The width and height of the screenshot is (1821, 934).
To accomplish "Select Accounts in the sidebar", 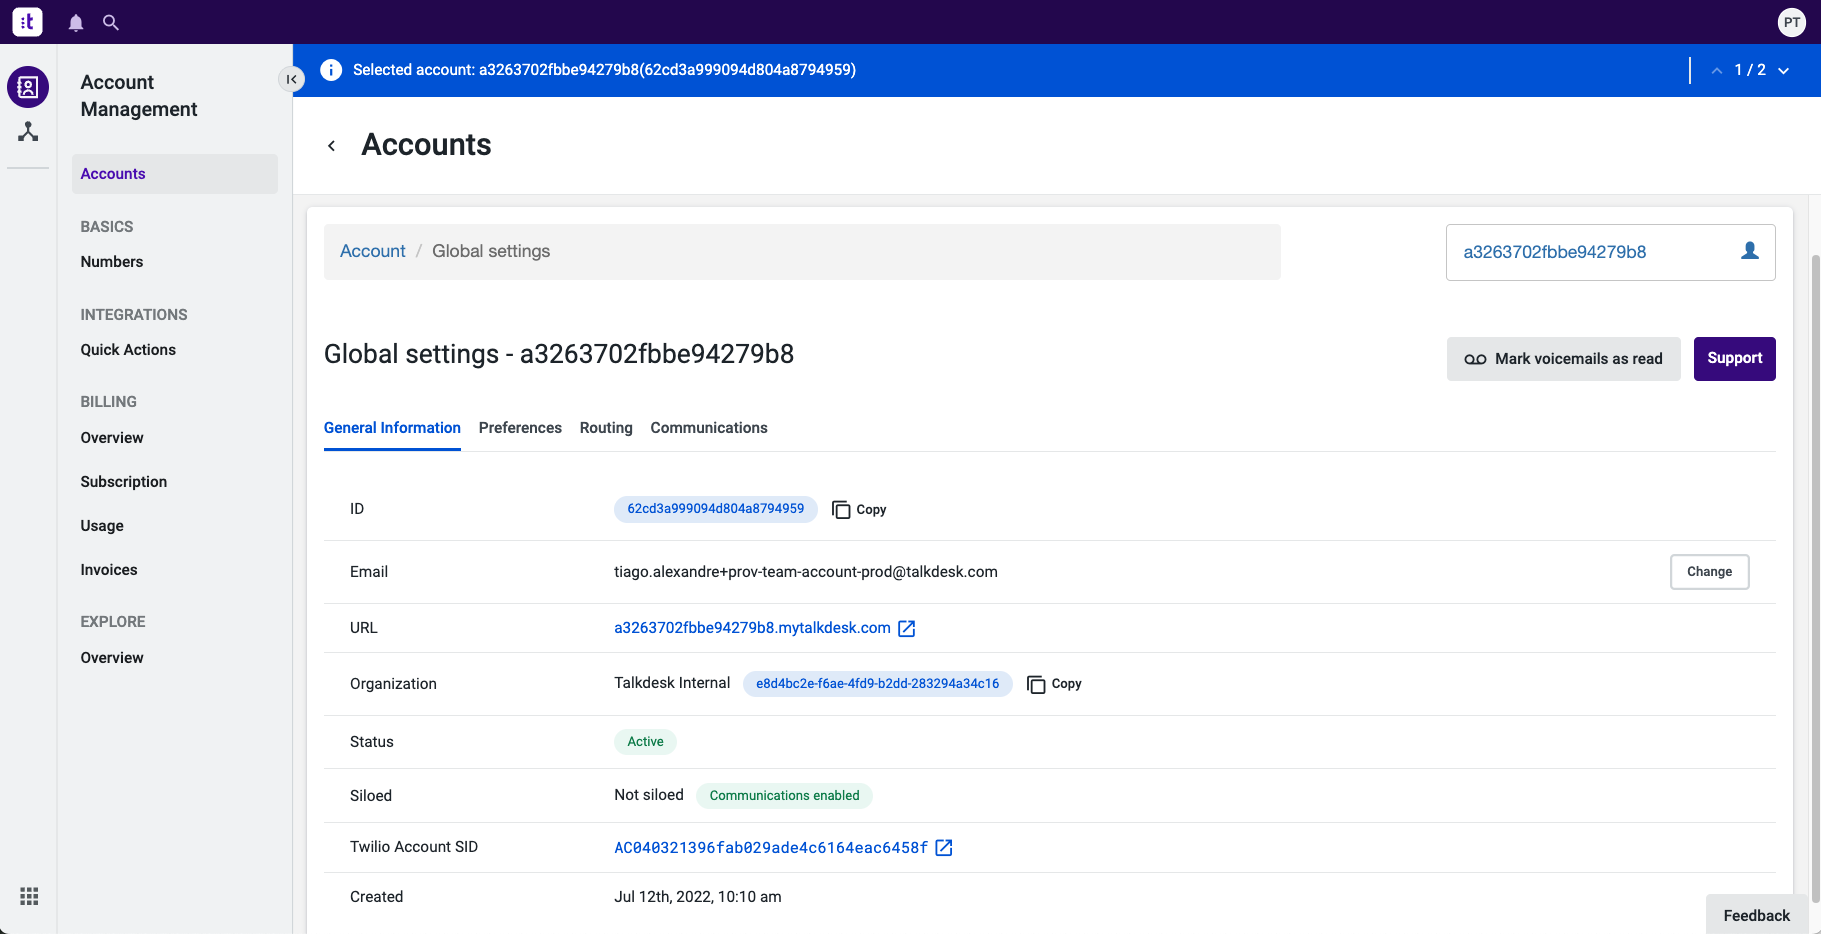I will click(x=175, y=174).
